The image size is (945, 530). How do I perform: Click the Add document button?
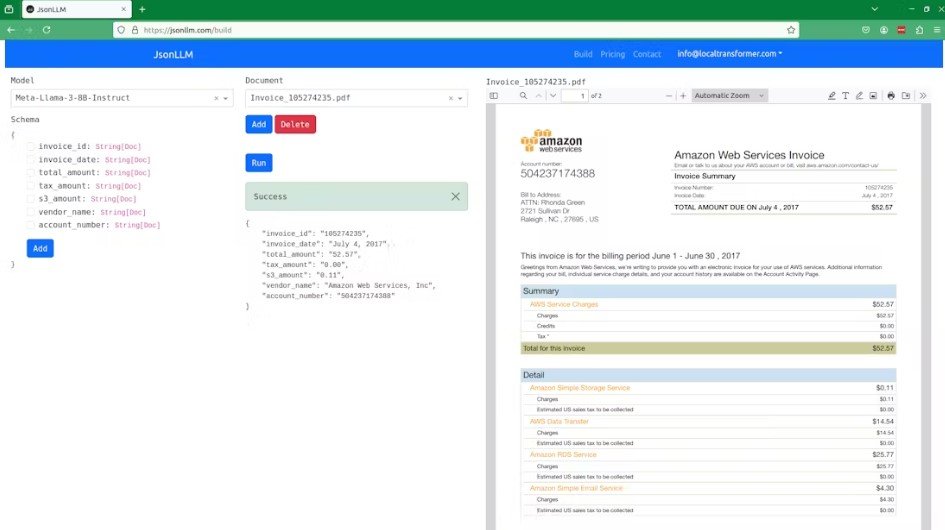(259, 124)
